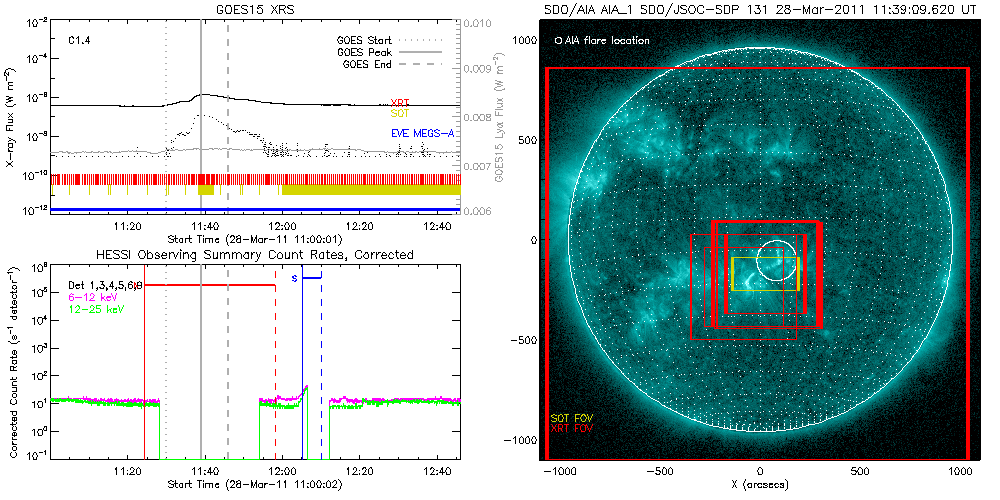Click the C1.4 flare class label
Viewport: 1000px width, 500px height.
coord(81,41)
